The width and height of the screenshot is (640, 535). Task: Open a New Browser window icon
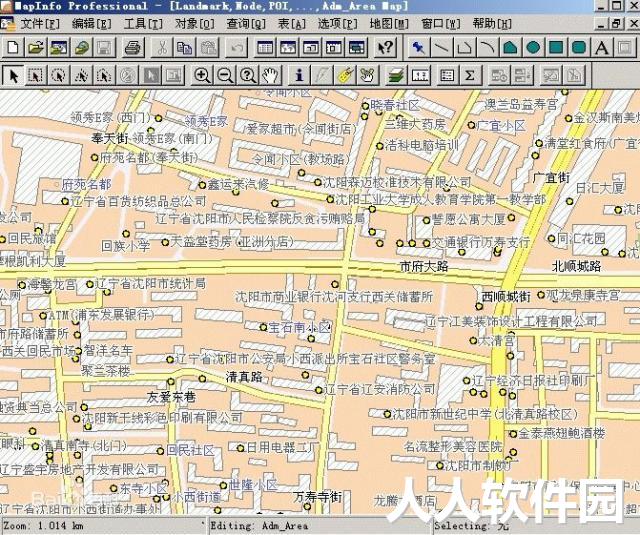tap(265, 47)
